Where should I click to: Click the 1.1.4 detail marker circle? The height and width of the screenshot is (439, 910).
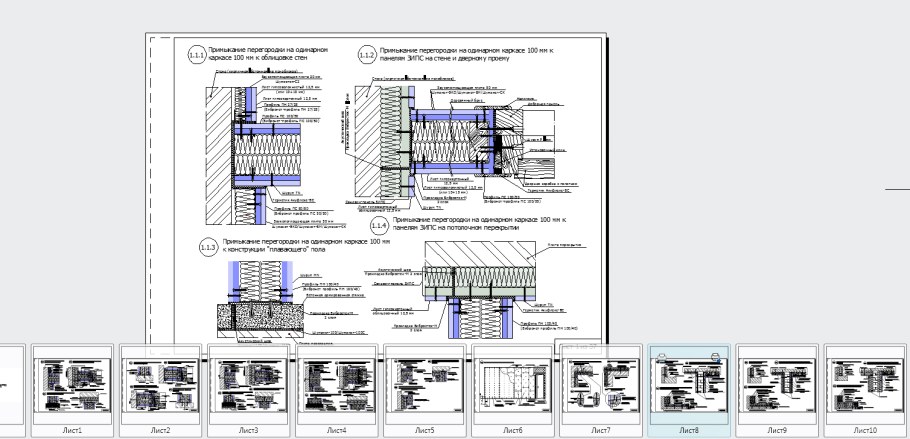tap(377, 225)
